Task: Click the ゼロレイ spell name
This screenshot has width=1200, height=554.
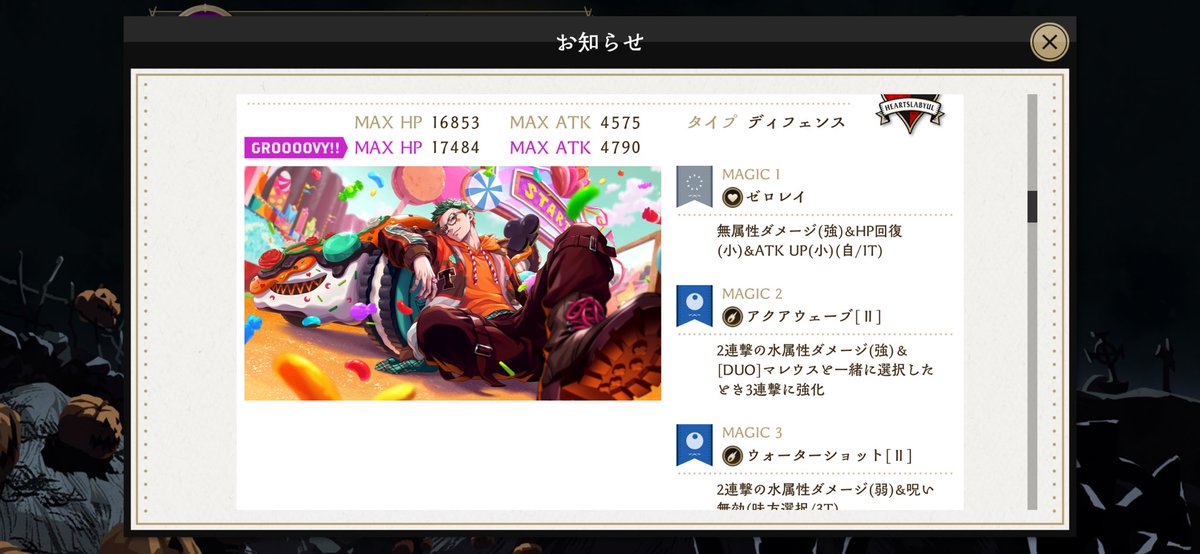Action: click(x=776, y=197)
